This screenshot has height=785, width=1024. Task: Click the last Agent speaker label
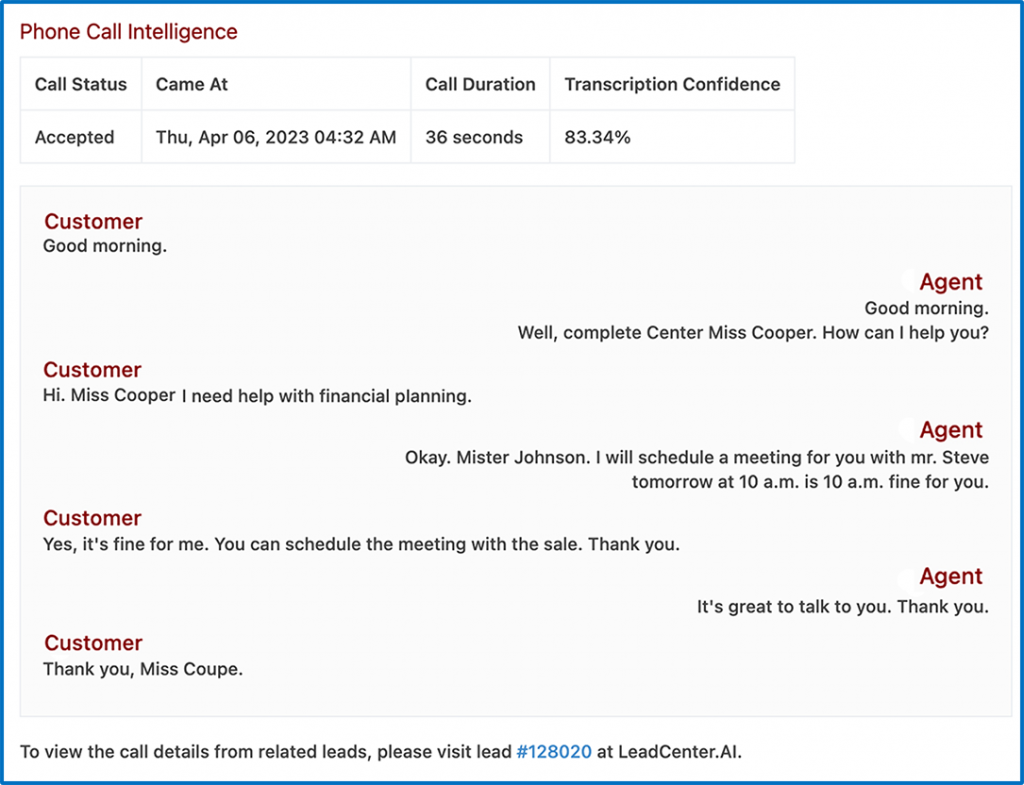(951, 576)
